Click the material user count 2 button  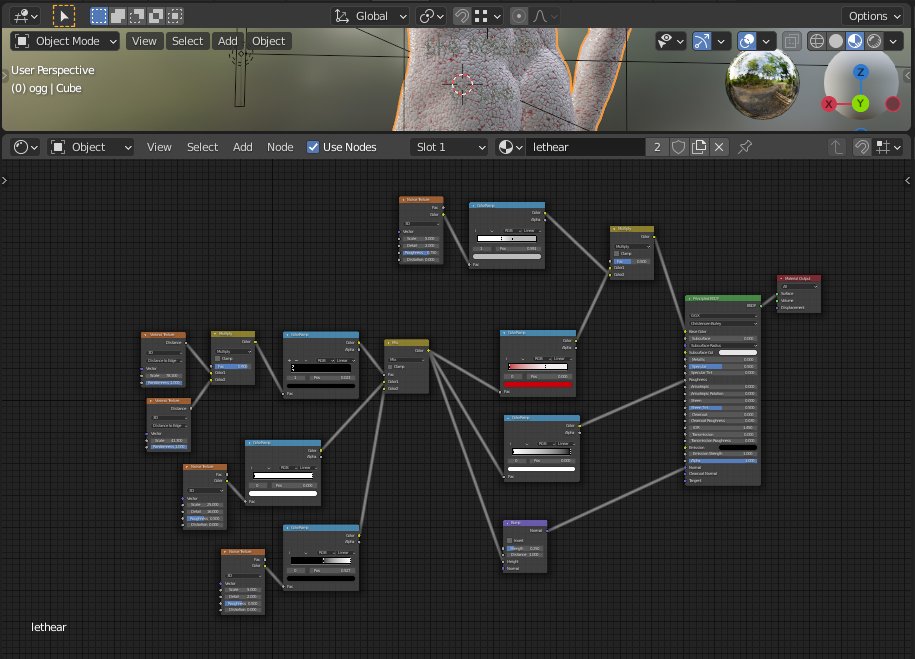(x=657, y=147)
